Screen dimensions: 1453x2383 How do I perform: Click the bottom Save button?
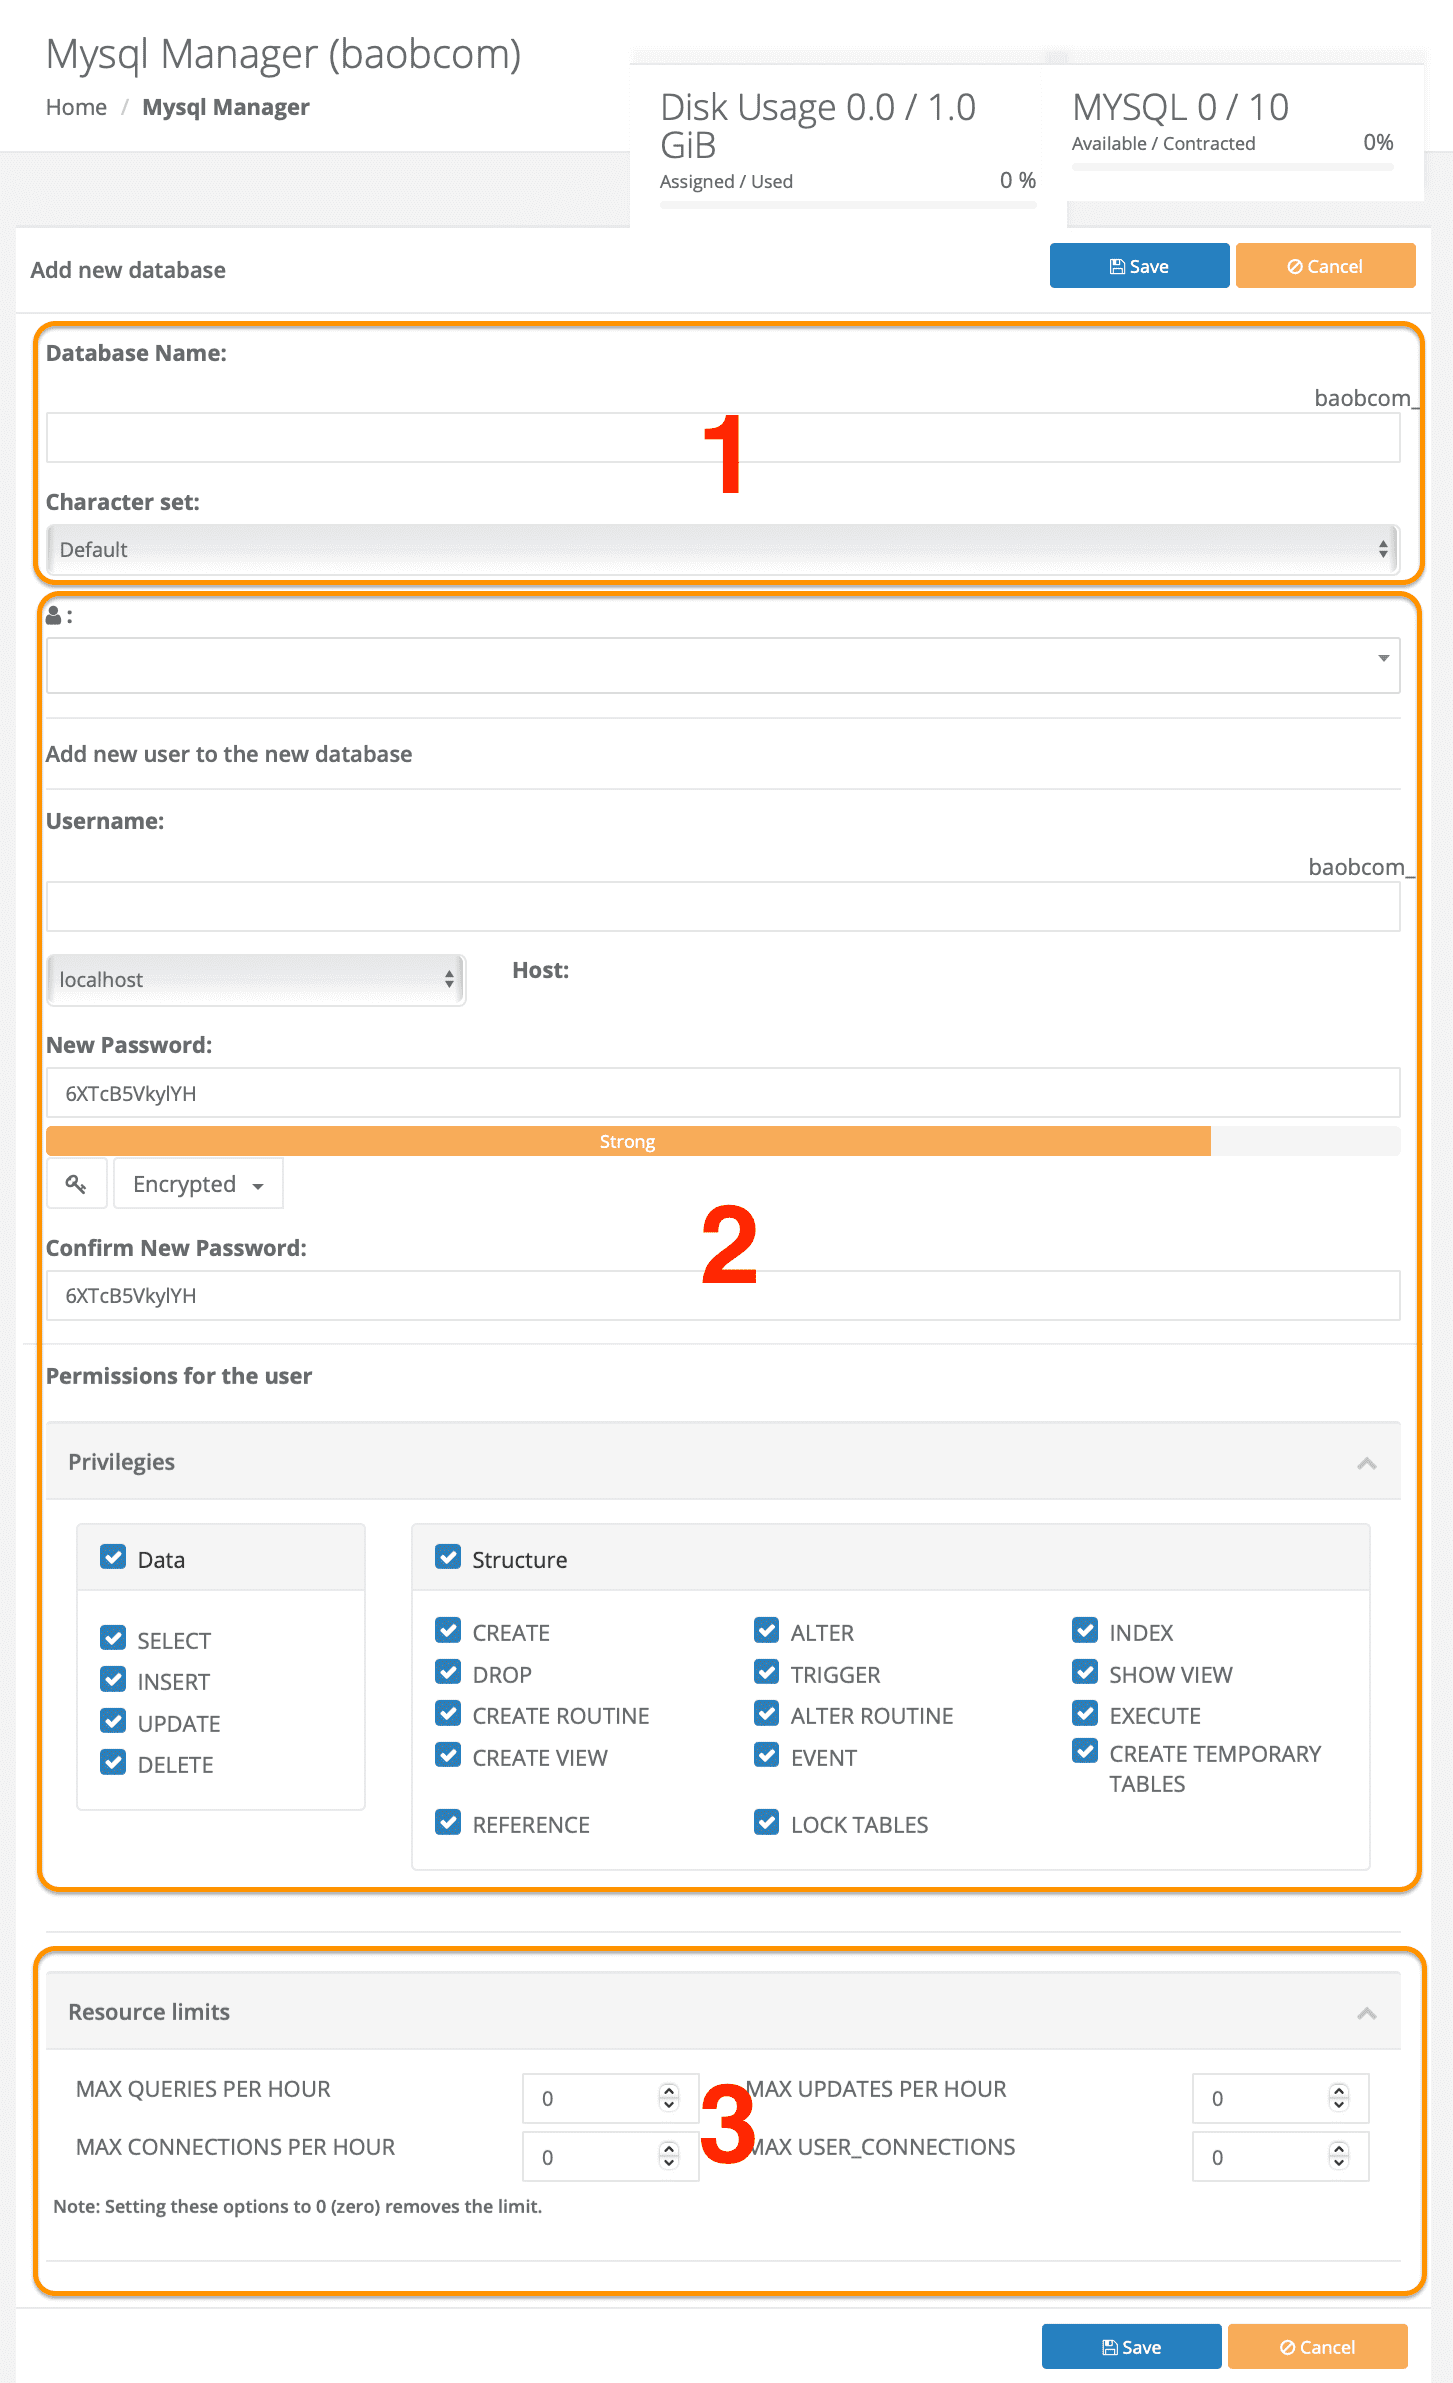(x=1131, y=2347)
